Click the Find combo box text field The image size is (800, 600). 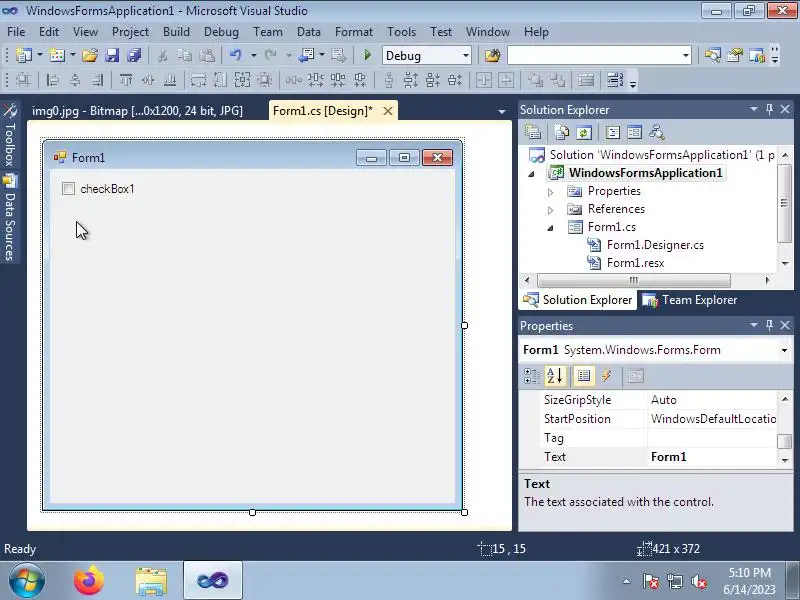593,56
